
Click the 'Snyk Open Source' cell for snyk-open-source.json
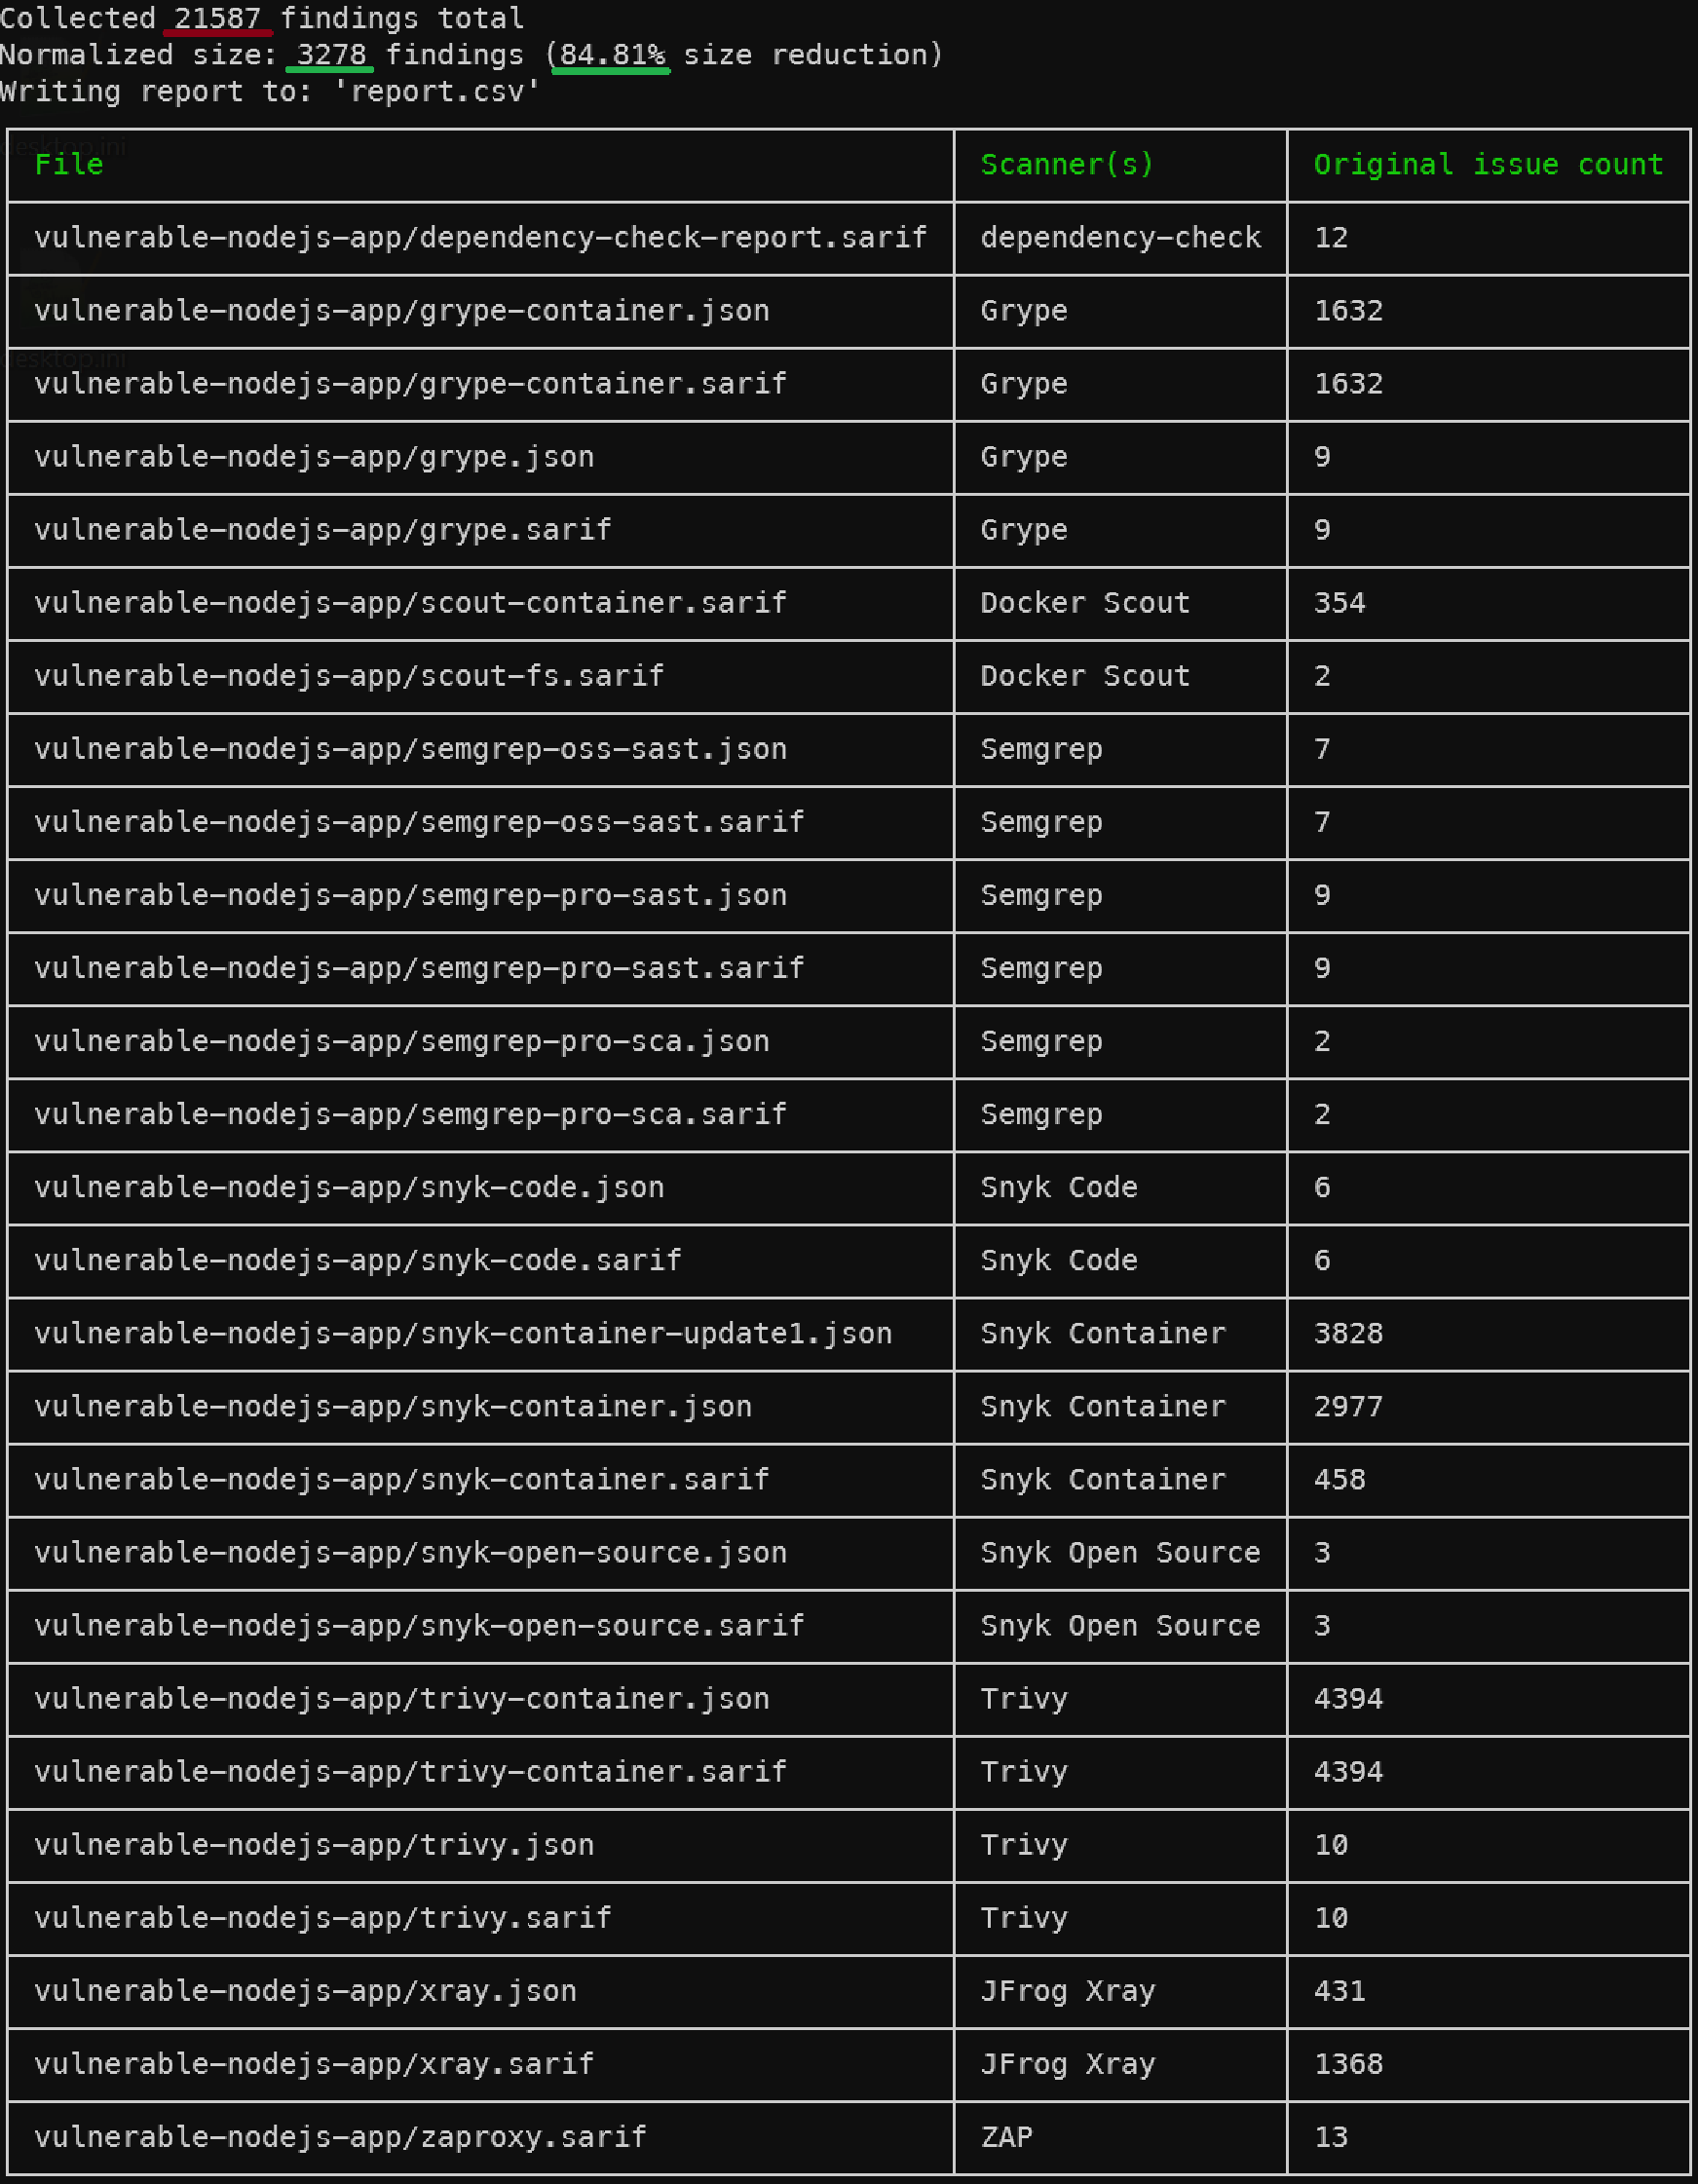(1120, 1552)
